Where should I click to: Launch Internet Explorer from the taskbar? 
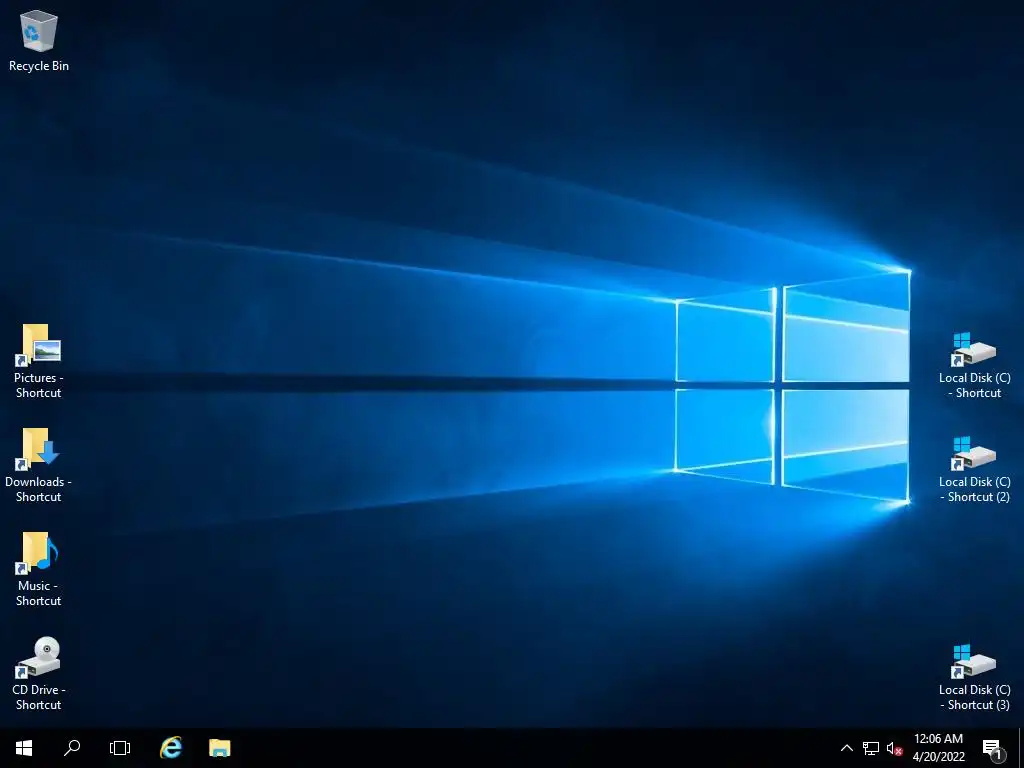171,748
